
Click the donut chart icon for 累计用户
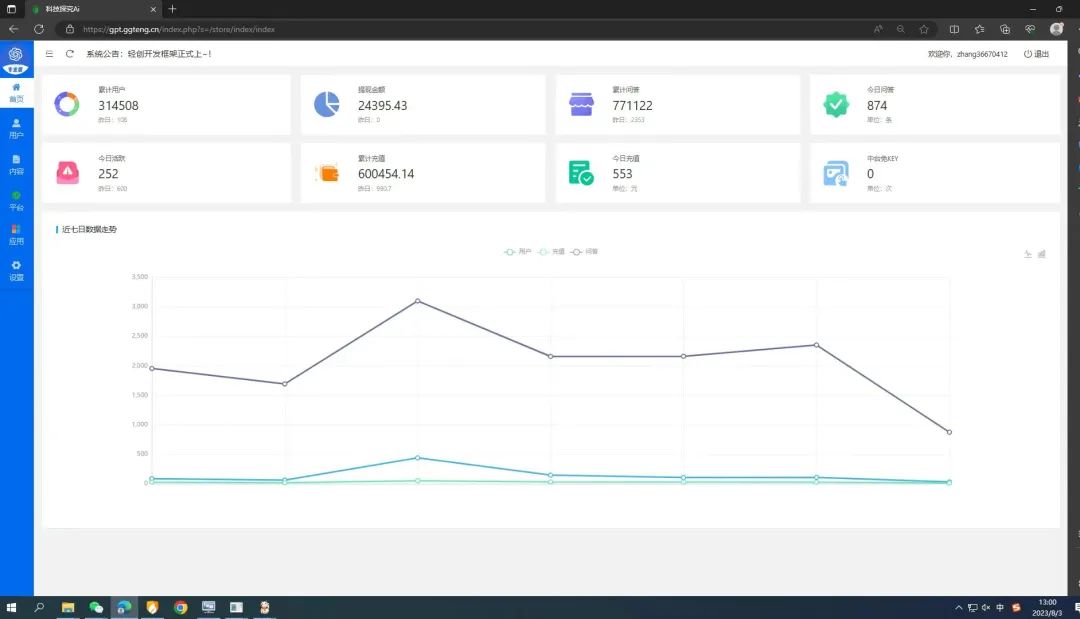(x=67, y=104)
